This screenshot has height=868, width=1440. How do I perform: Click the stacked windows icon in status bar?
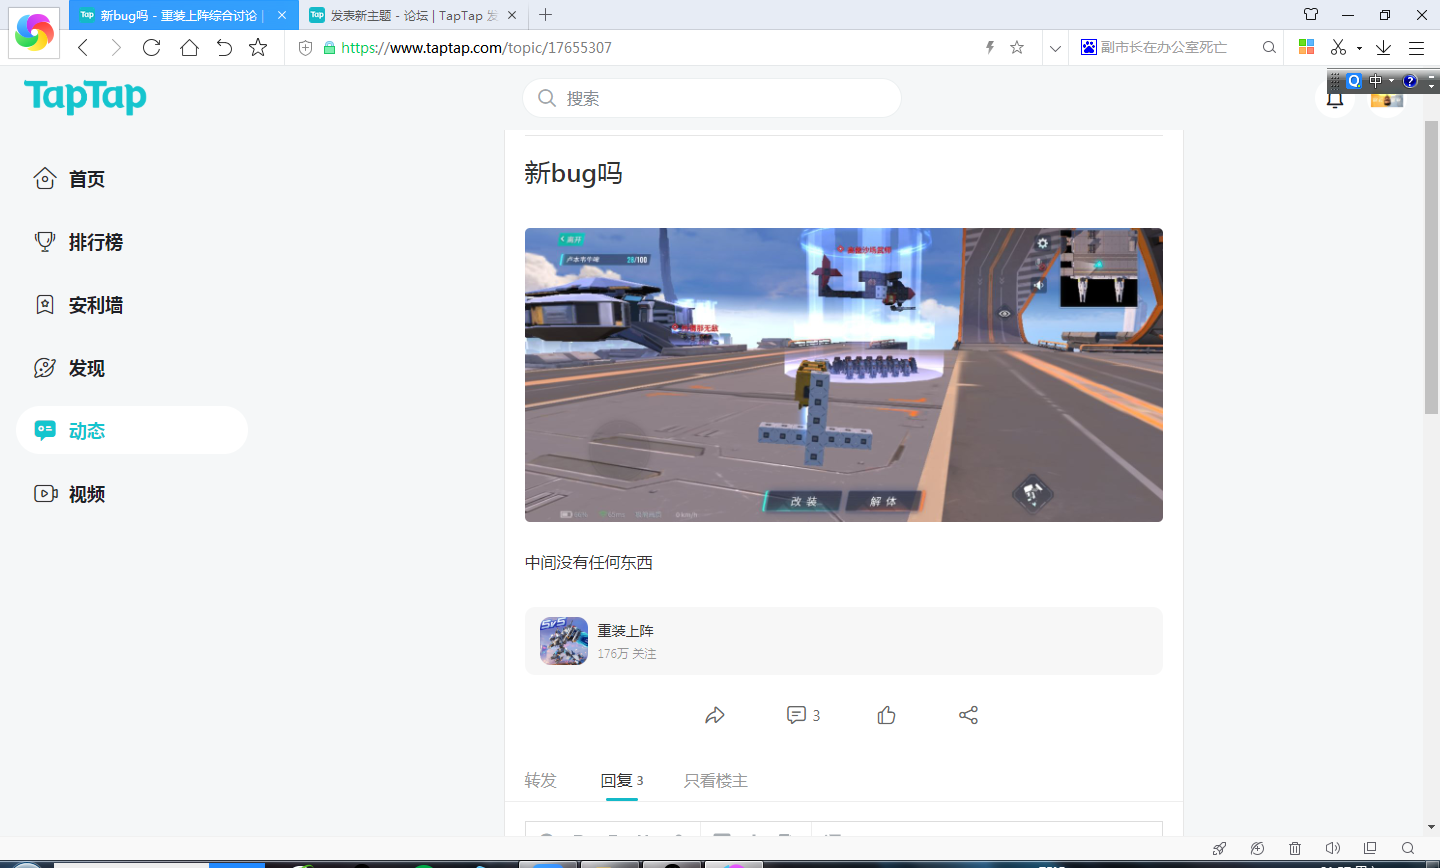coord(1370,848)
